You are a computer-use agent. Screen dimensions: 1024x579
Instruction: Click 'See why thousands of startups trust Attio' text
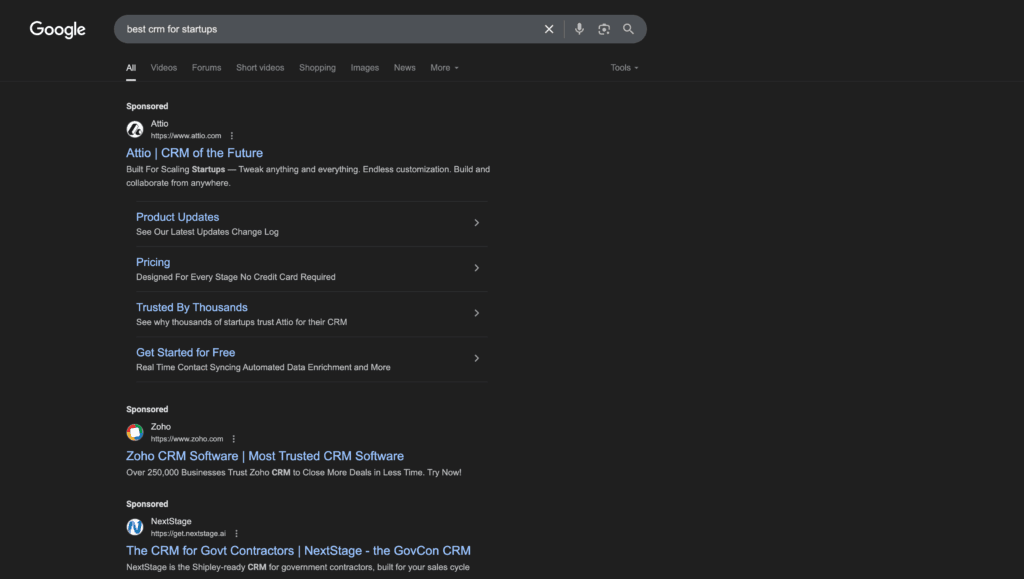tap(242, 322)
